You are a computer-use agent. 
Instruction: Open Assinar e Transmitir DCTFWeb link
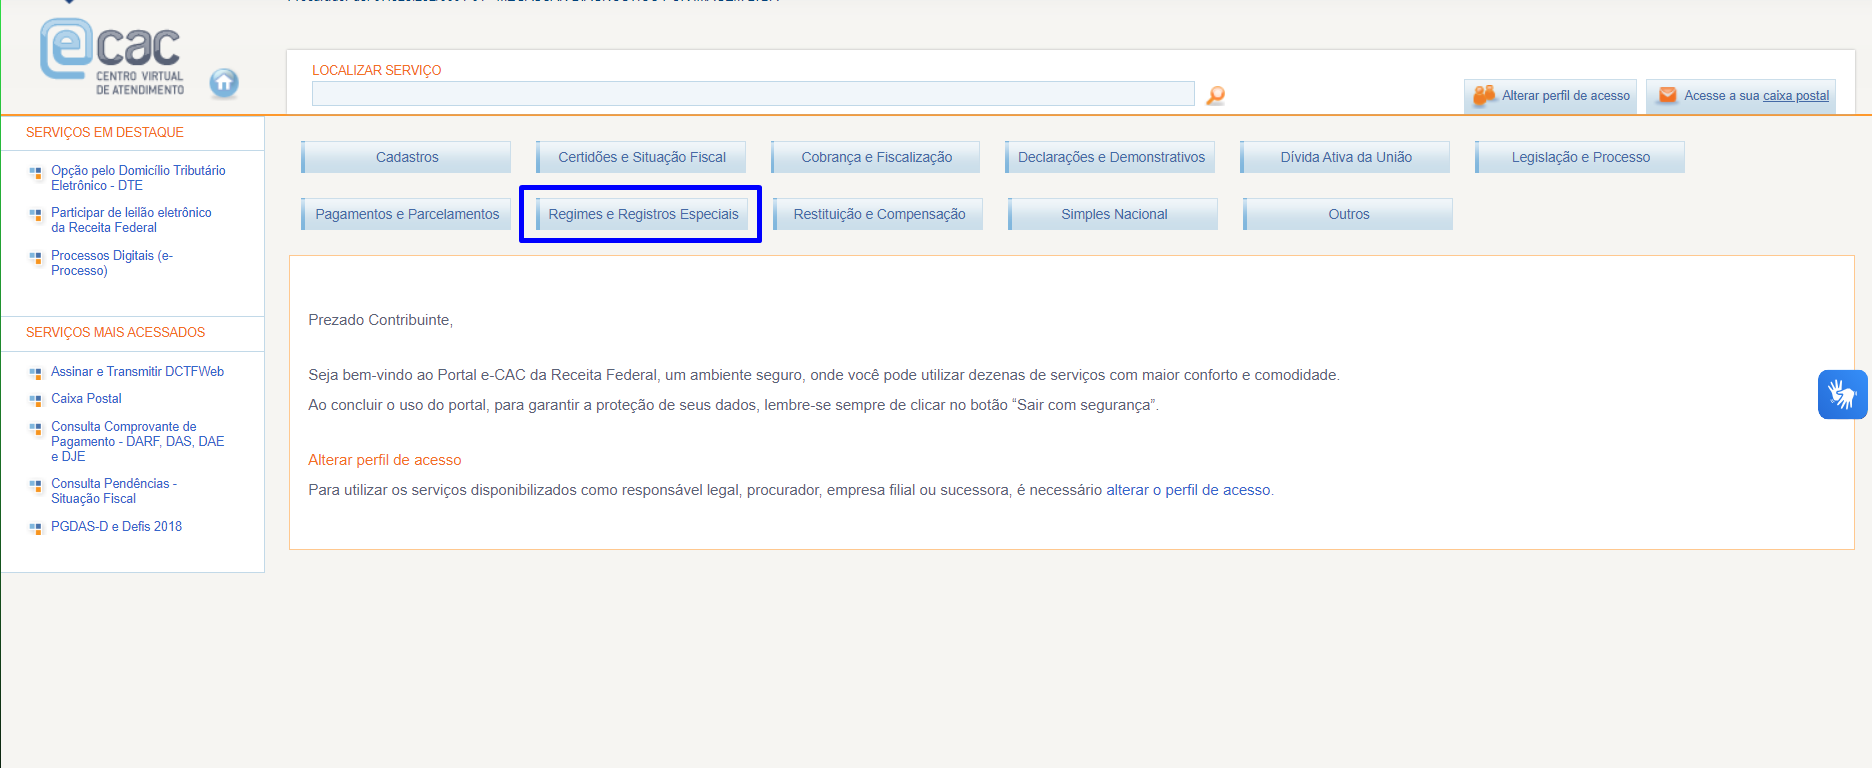click(x=137, y=371)
